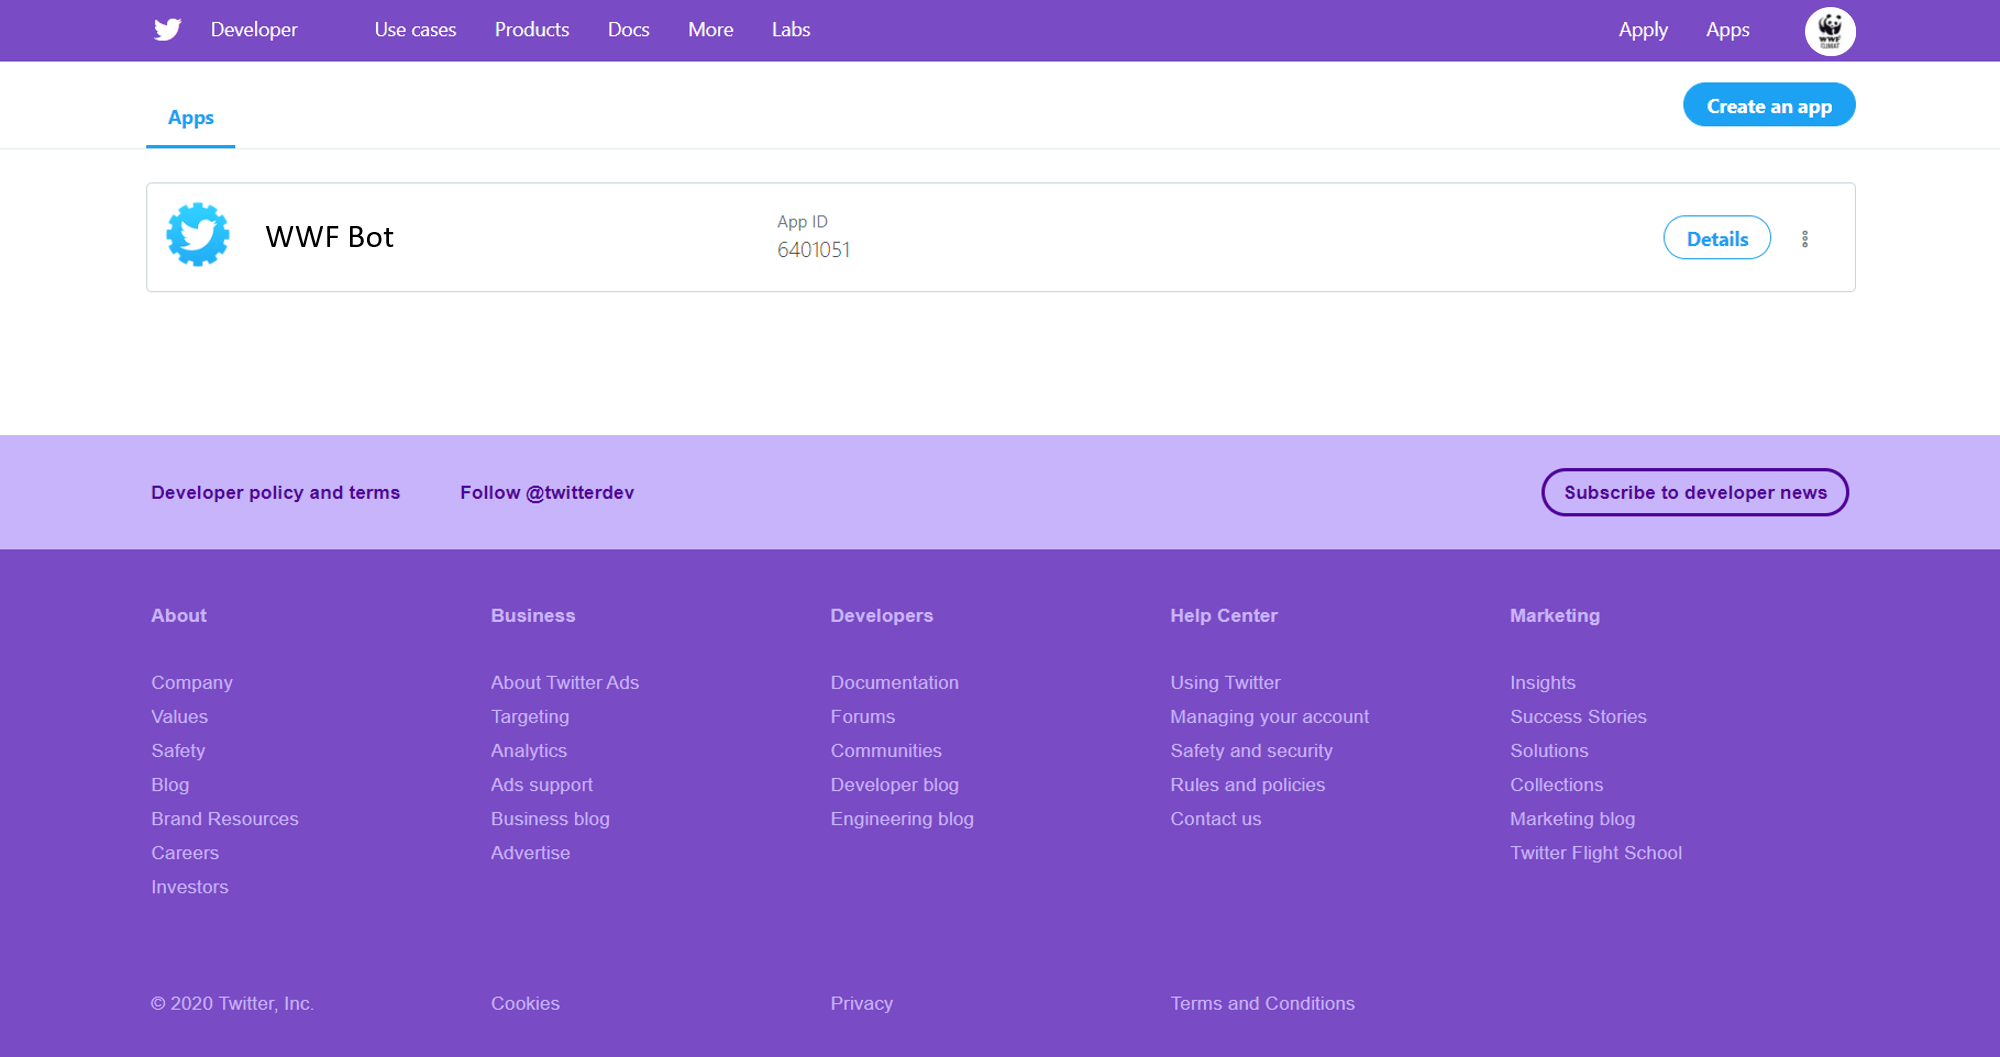Open Managing your account

click(x=1270, y=717)
